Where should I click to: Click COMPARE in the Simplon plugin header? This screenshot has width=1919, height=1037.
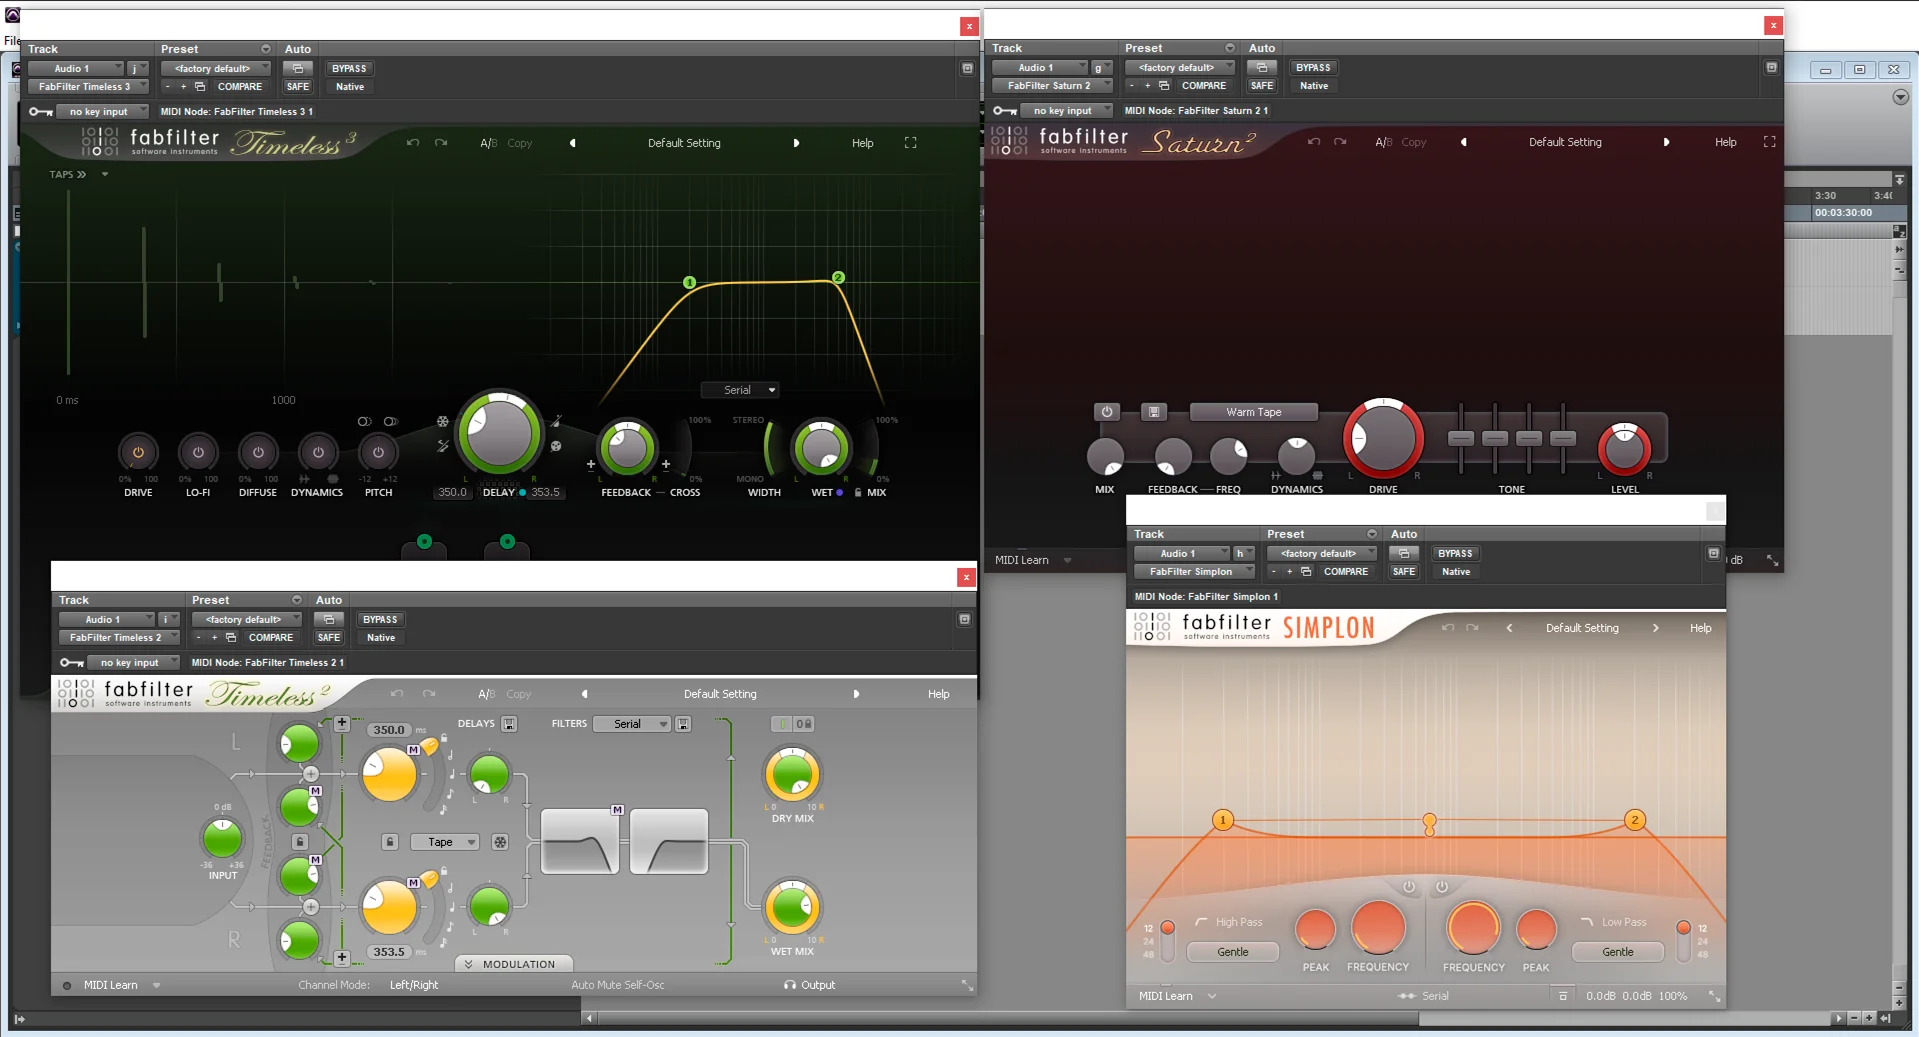pos(1345,572)
